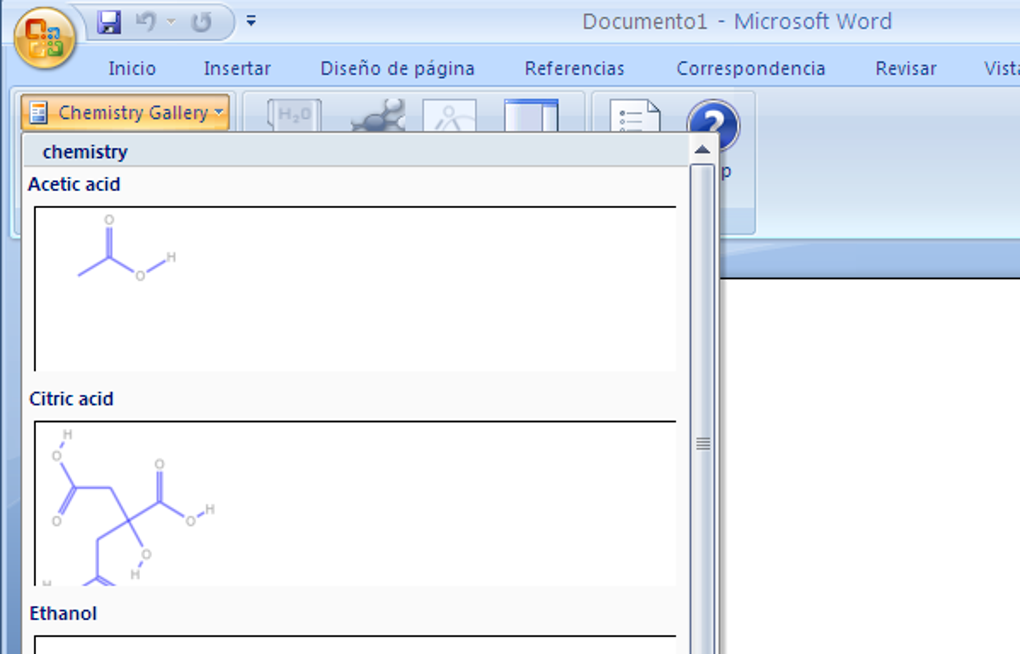Insert the Citric acid structure thumbnail
Image resolution: width=1020 pixels, height=654 pixels.
coord(355,503)
